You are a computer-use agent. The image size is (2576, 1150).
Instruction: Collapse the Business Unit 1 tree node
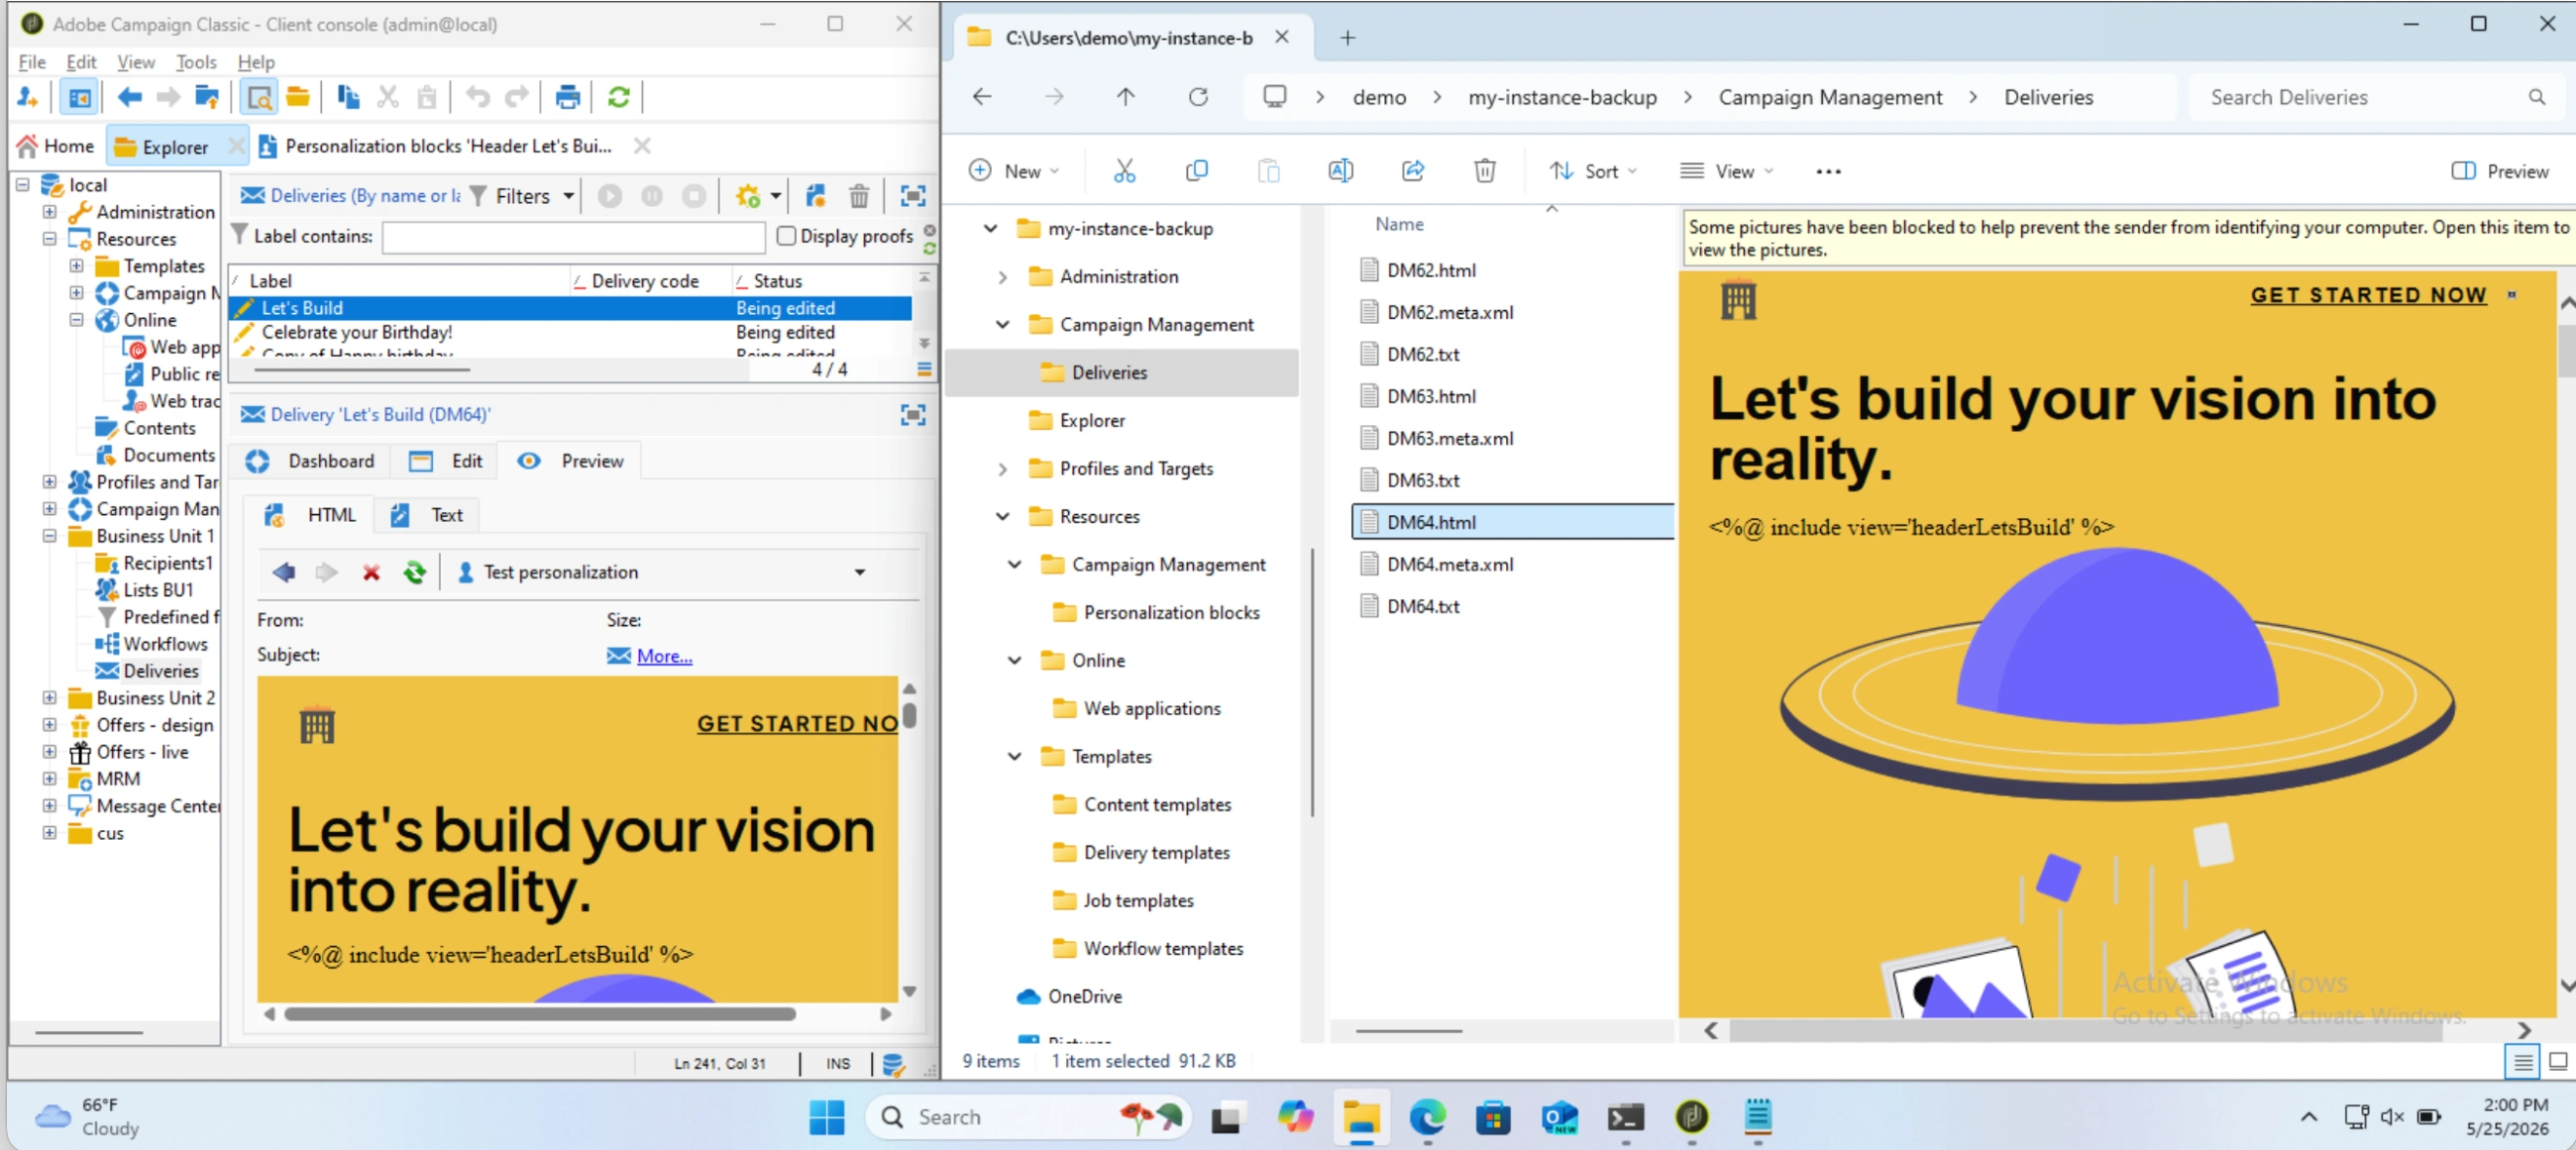click(x=49, y=536)
